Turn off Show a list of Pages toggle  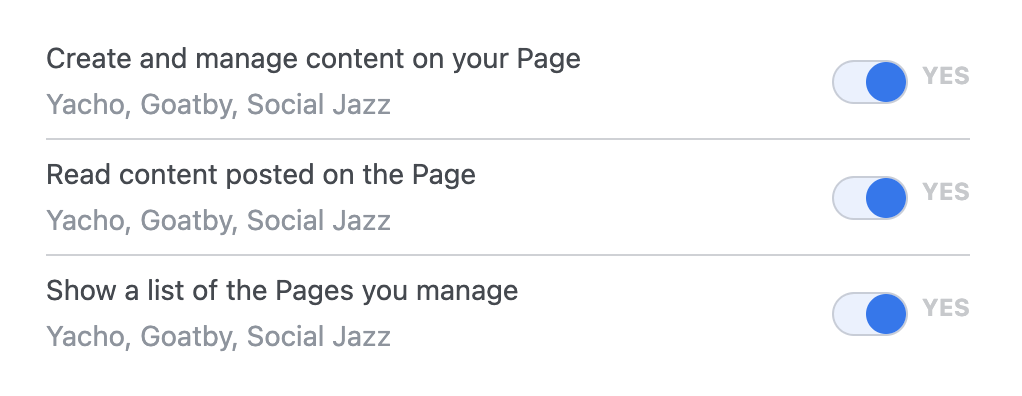pyautogui.click(x=869, y=314)
